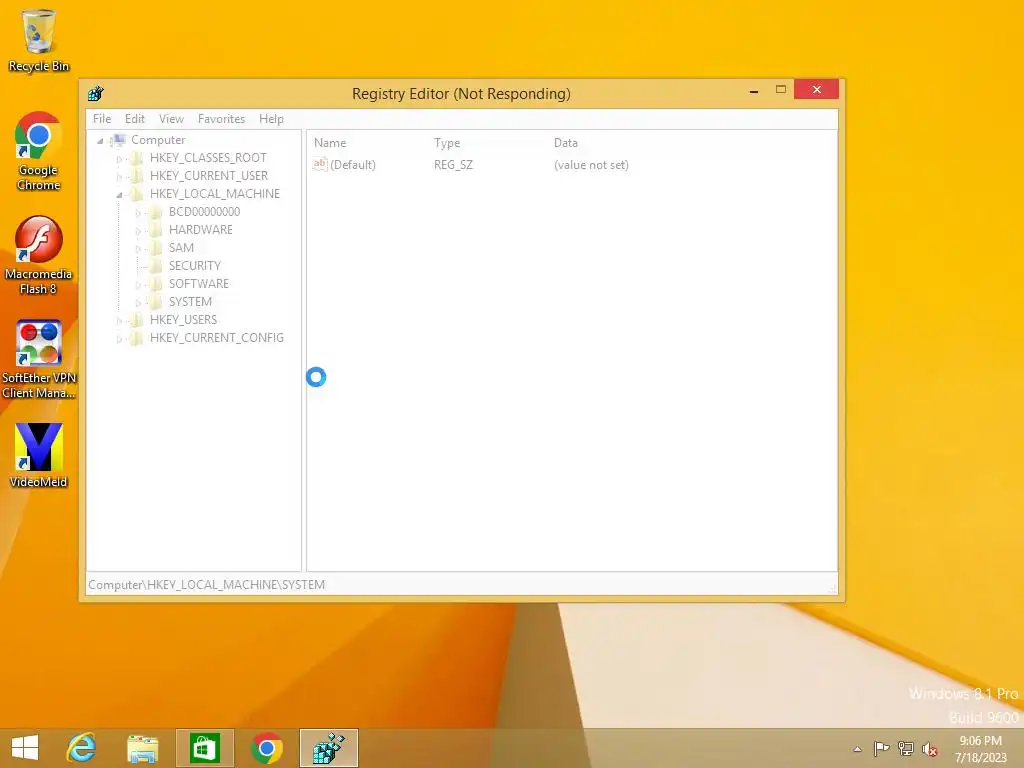Select the SYSTEM key label

coord(190,302)
